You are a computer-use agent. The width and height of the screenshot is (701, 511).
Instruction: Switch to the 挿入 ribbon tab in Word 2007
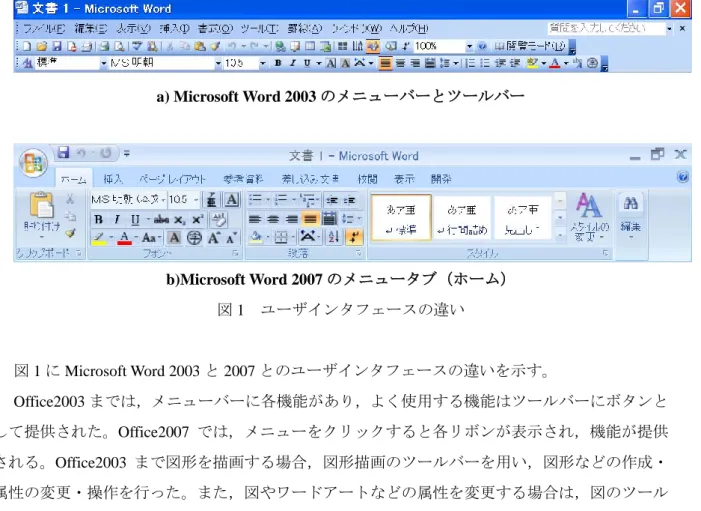[x=113, y=180]
